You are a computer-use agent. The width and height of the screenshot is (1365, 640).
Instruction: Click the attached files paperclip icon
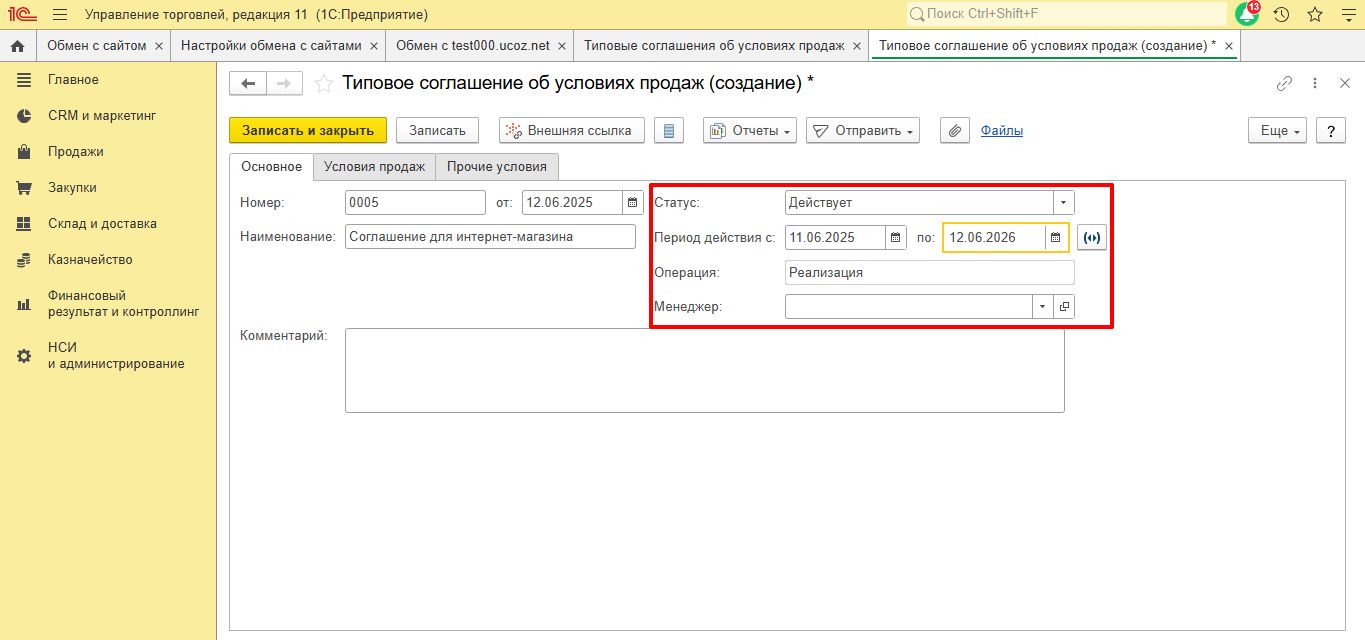[955, 131]
